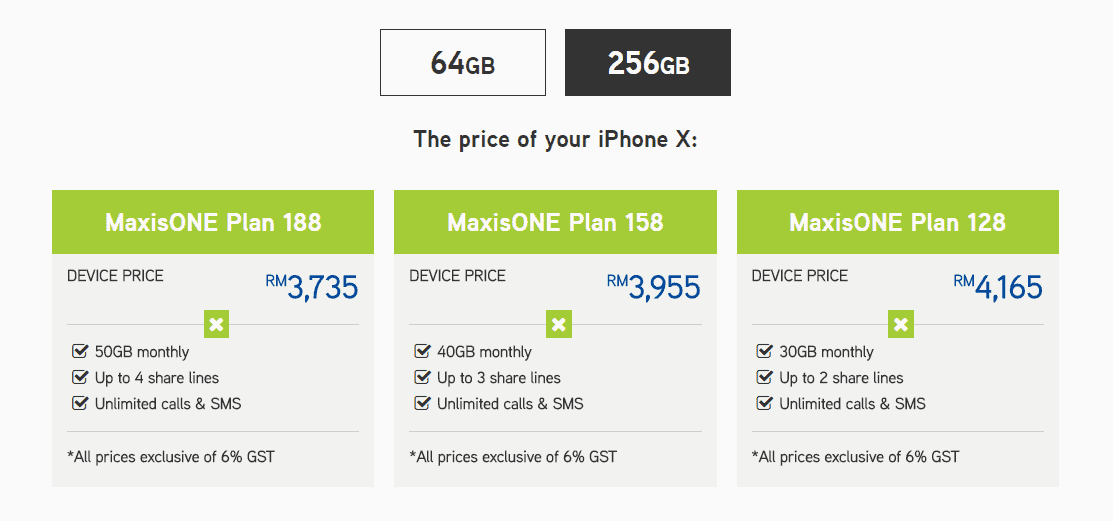Open the MaxisONE Plan 128 header
Viewport: 1113px width, 521px height.
pyautogui.click(x=898, y=222)
